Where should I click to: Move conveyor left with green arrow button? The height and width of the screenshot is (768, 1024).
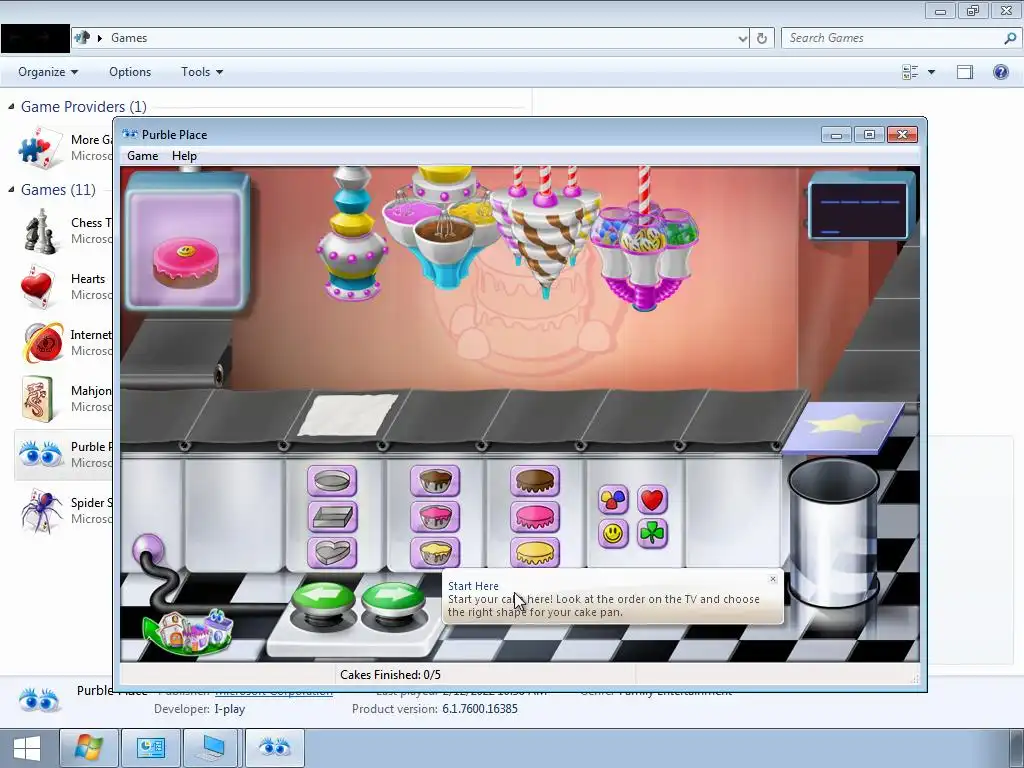point(323,601)
